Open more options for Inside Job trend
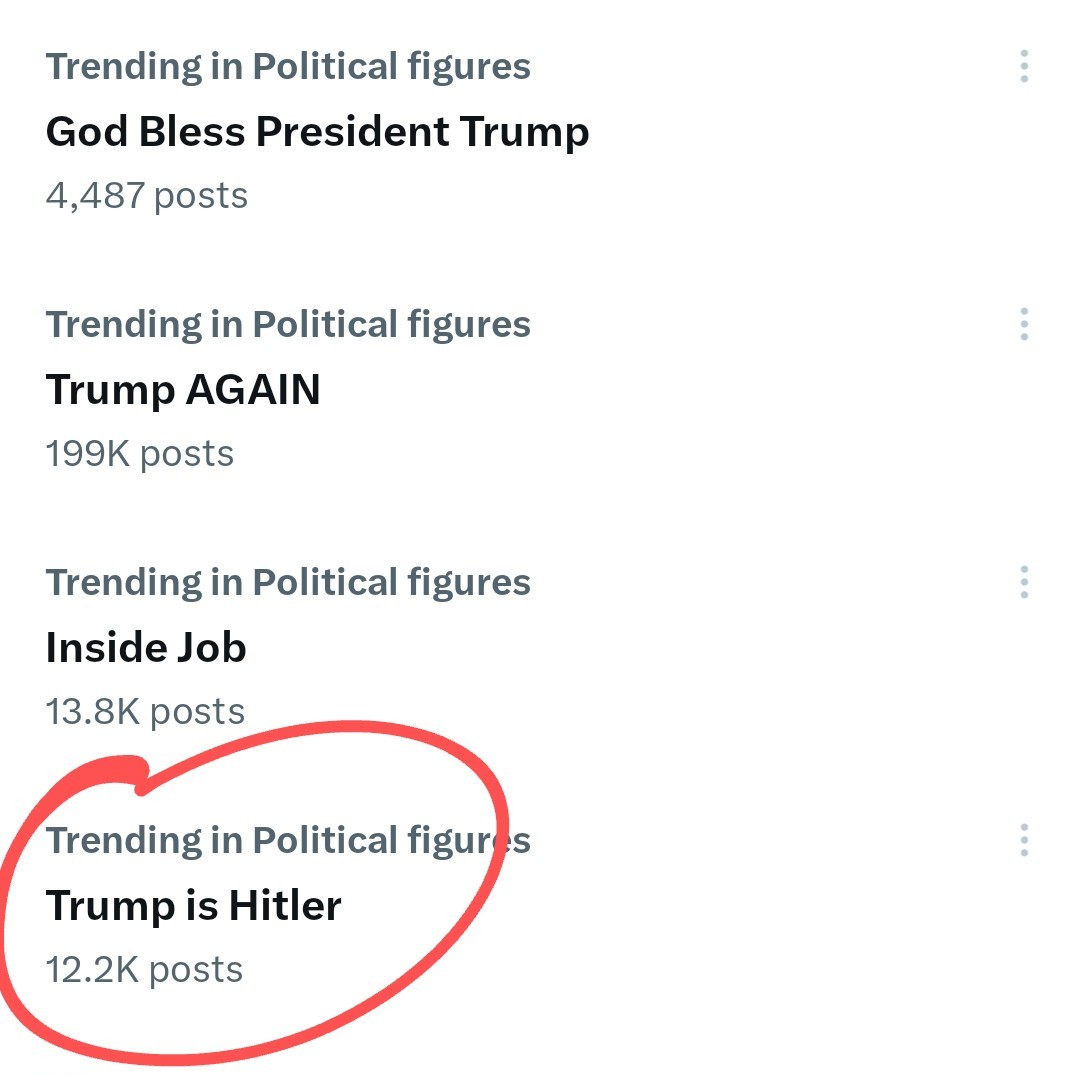1080x1075 pixels. (x=1024, y=582)
